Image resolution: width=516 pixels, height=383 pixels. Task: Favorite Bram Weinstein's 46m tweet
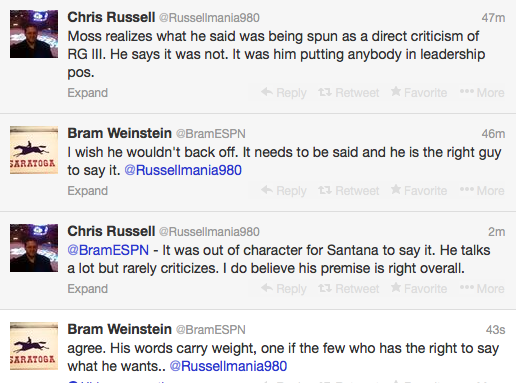[419, 190]
